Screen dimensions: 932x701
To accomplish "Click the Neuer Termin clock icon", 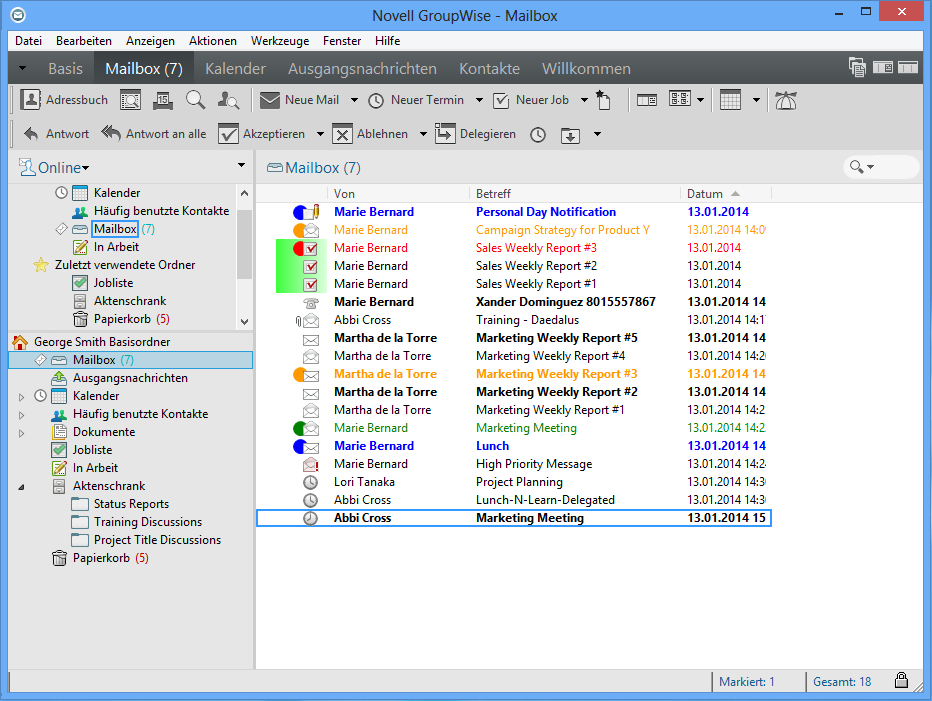I will (x=376, y=100).
